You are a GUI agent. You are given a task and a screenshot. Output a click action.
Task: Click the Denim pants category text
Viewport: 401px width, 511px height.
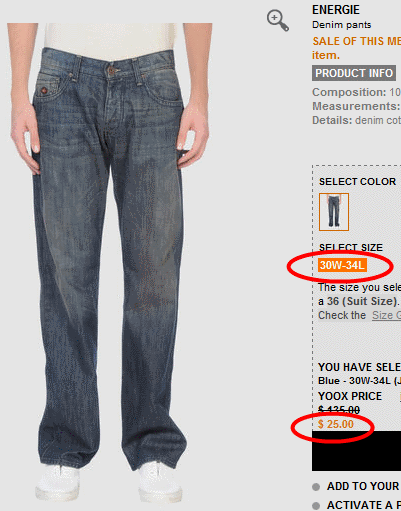coord(341,25)
